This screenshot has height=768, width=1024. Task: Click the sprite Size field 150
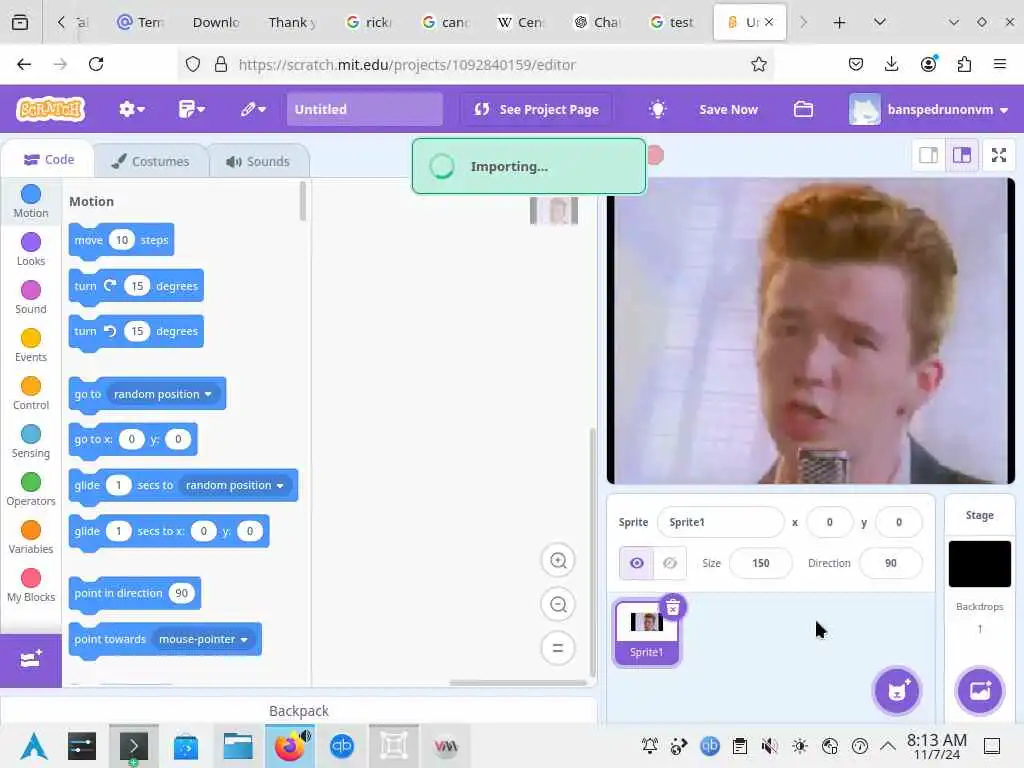pos(760,563)
